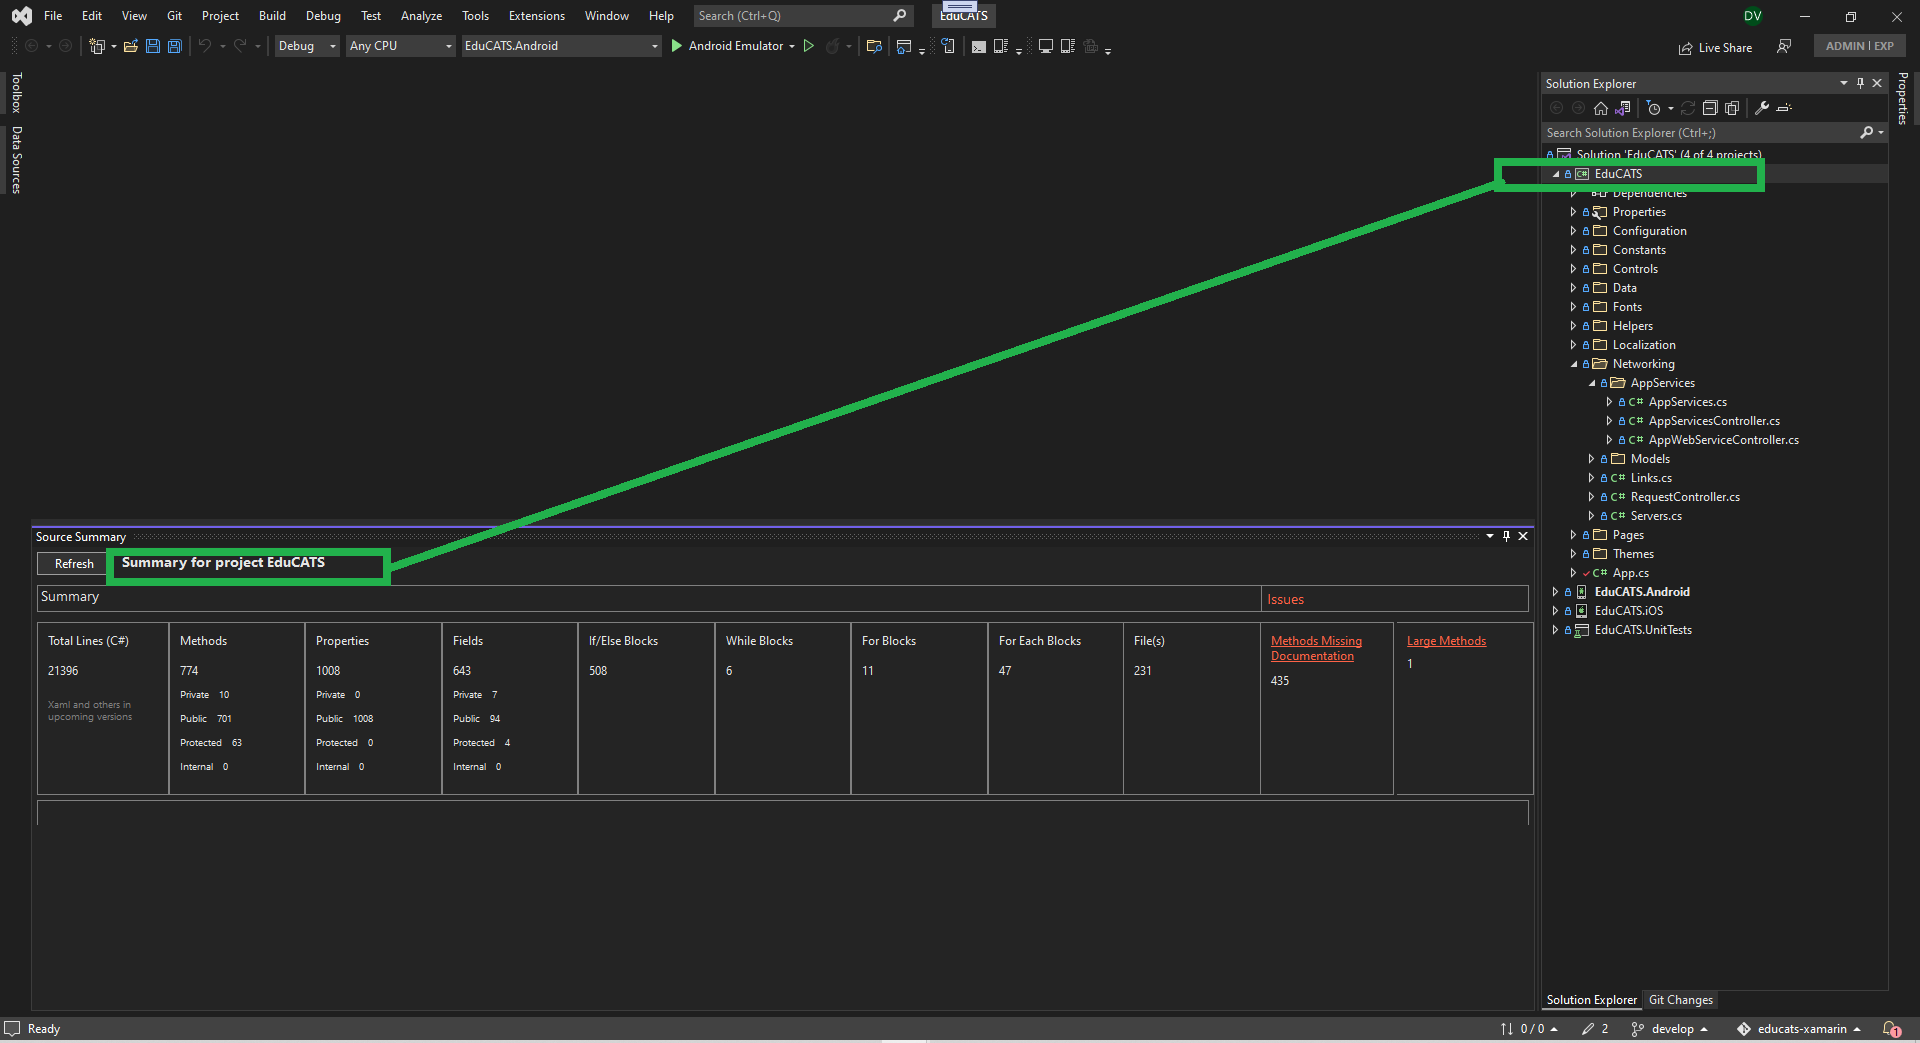1920x1043 pixels.
Task: Open the Data Sources side tab
Action: pos(16,160)
